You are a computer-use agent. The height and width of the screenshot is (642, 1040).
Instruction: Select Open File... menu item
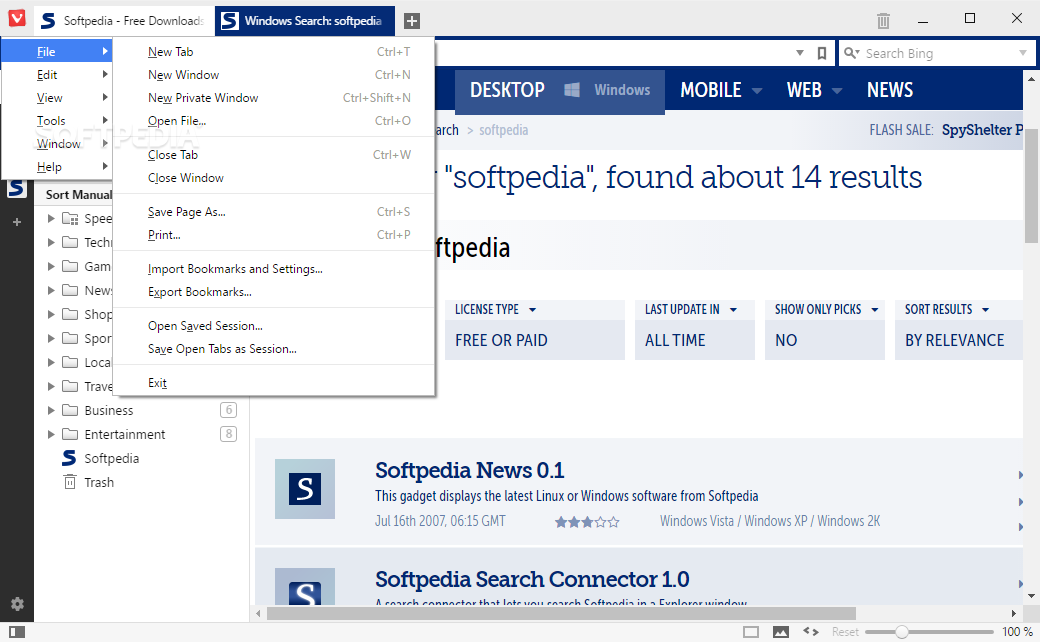274,121
